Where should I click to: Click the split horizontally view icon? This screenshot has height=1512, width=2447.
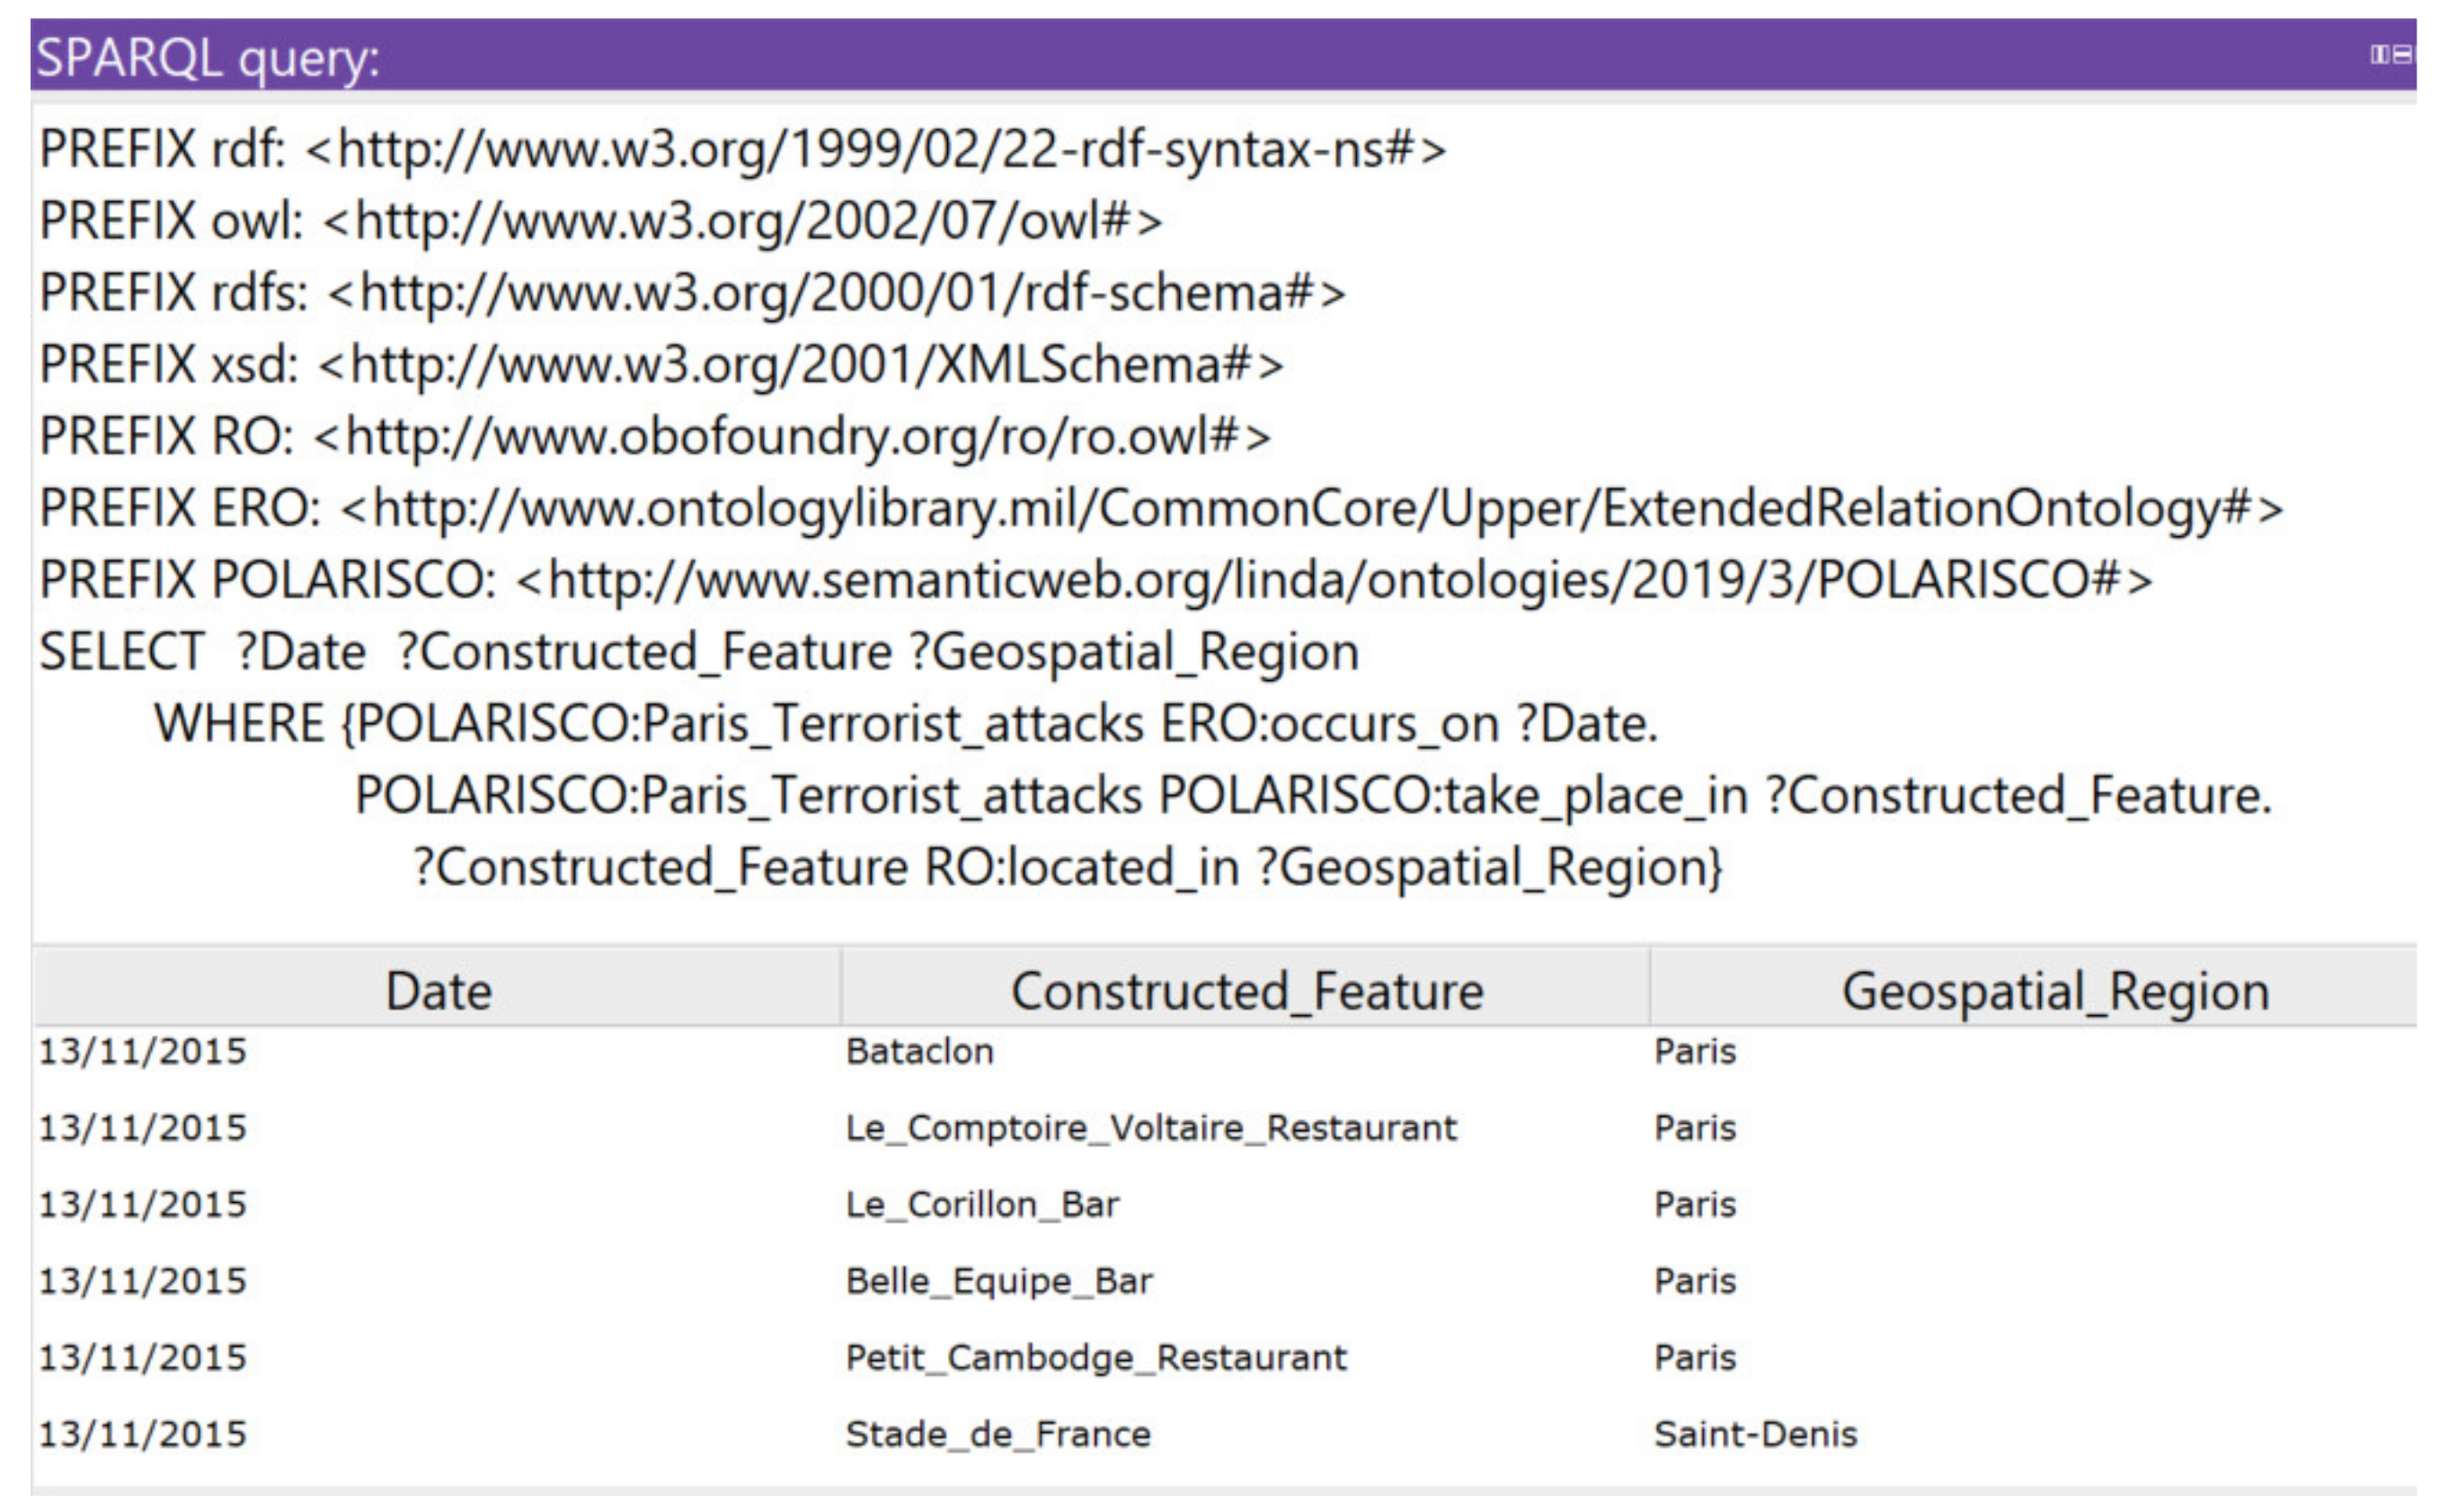(x=2401, y=54)
